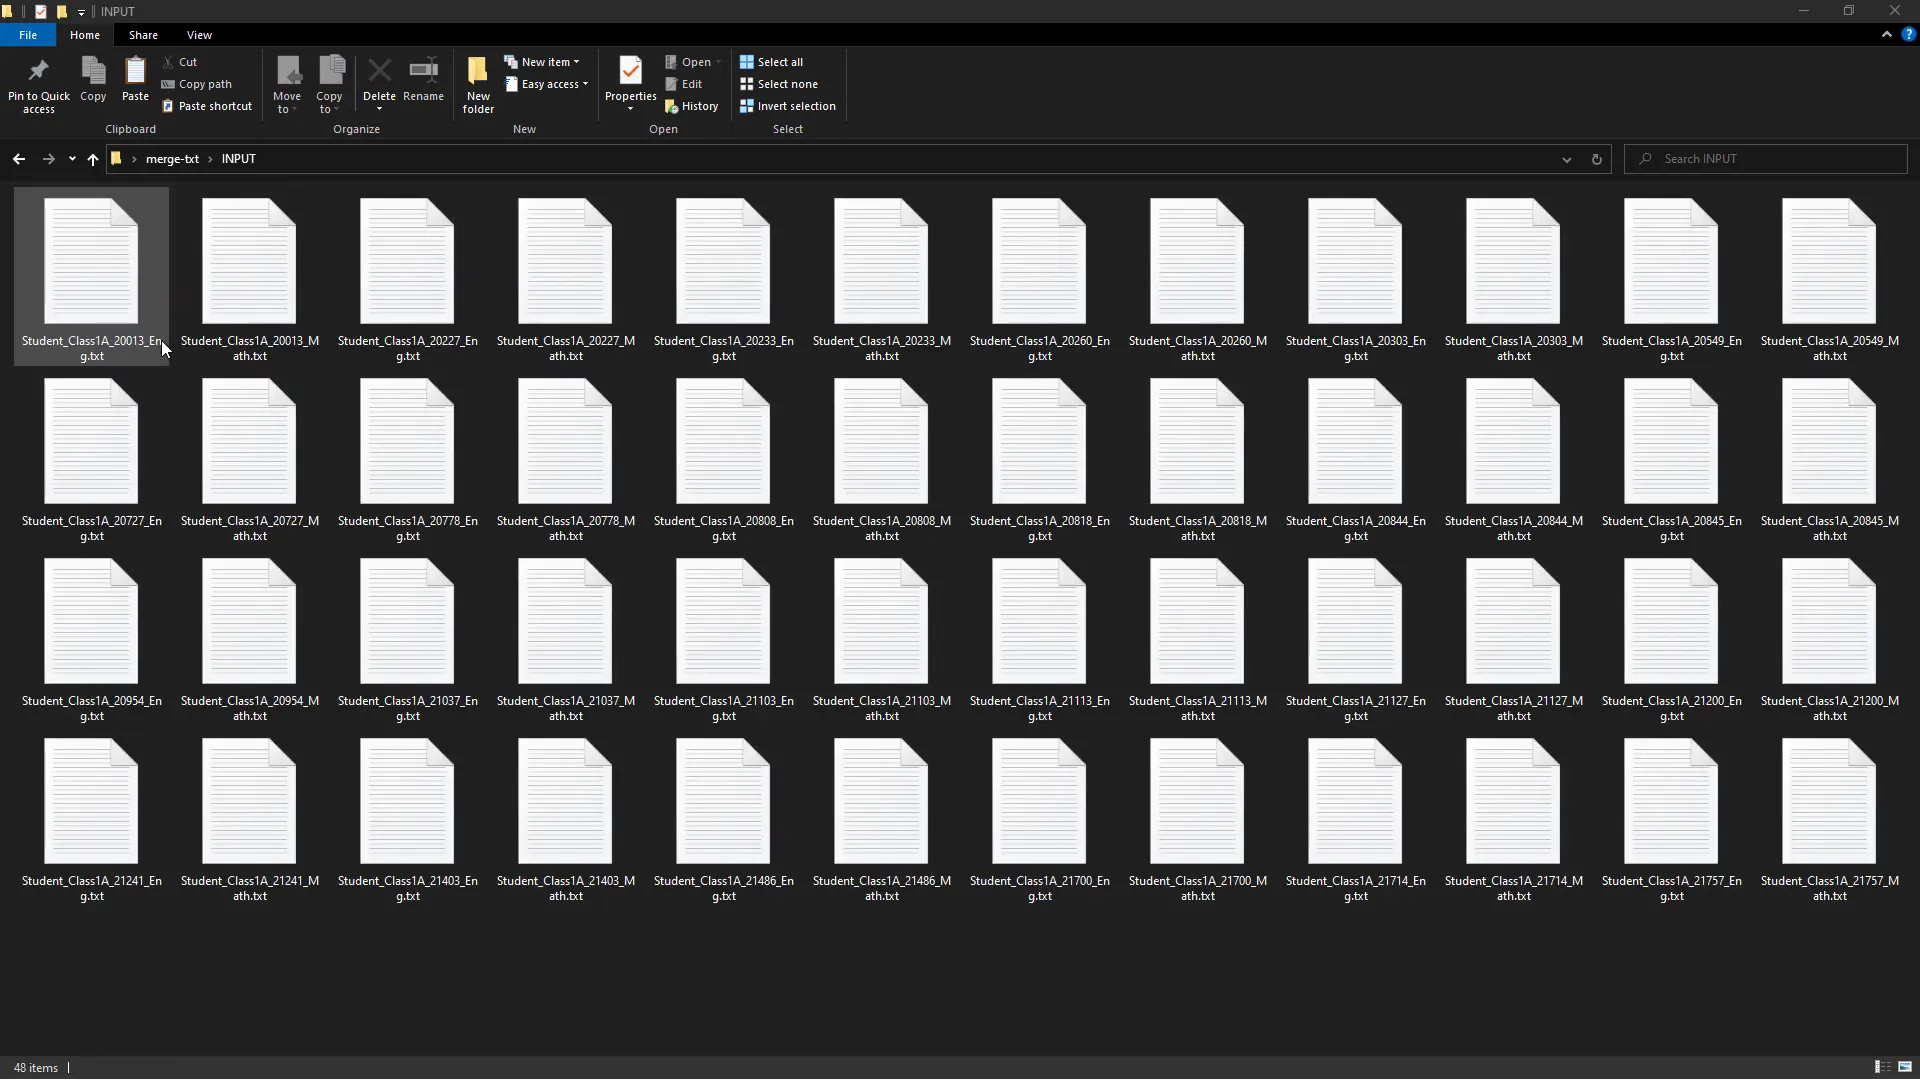Open the Move to dropdown

(287, 85)
